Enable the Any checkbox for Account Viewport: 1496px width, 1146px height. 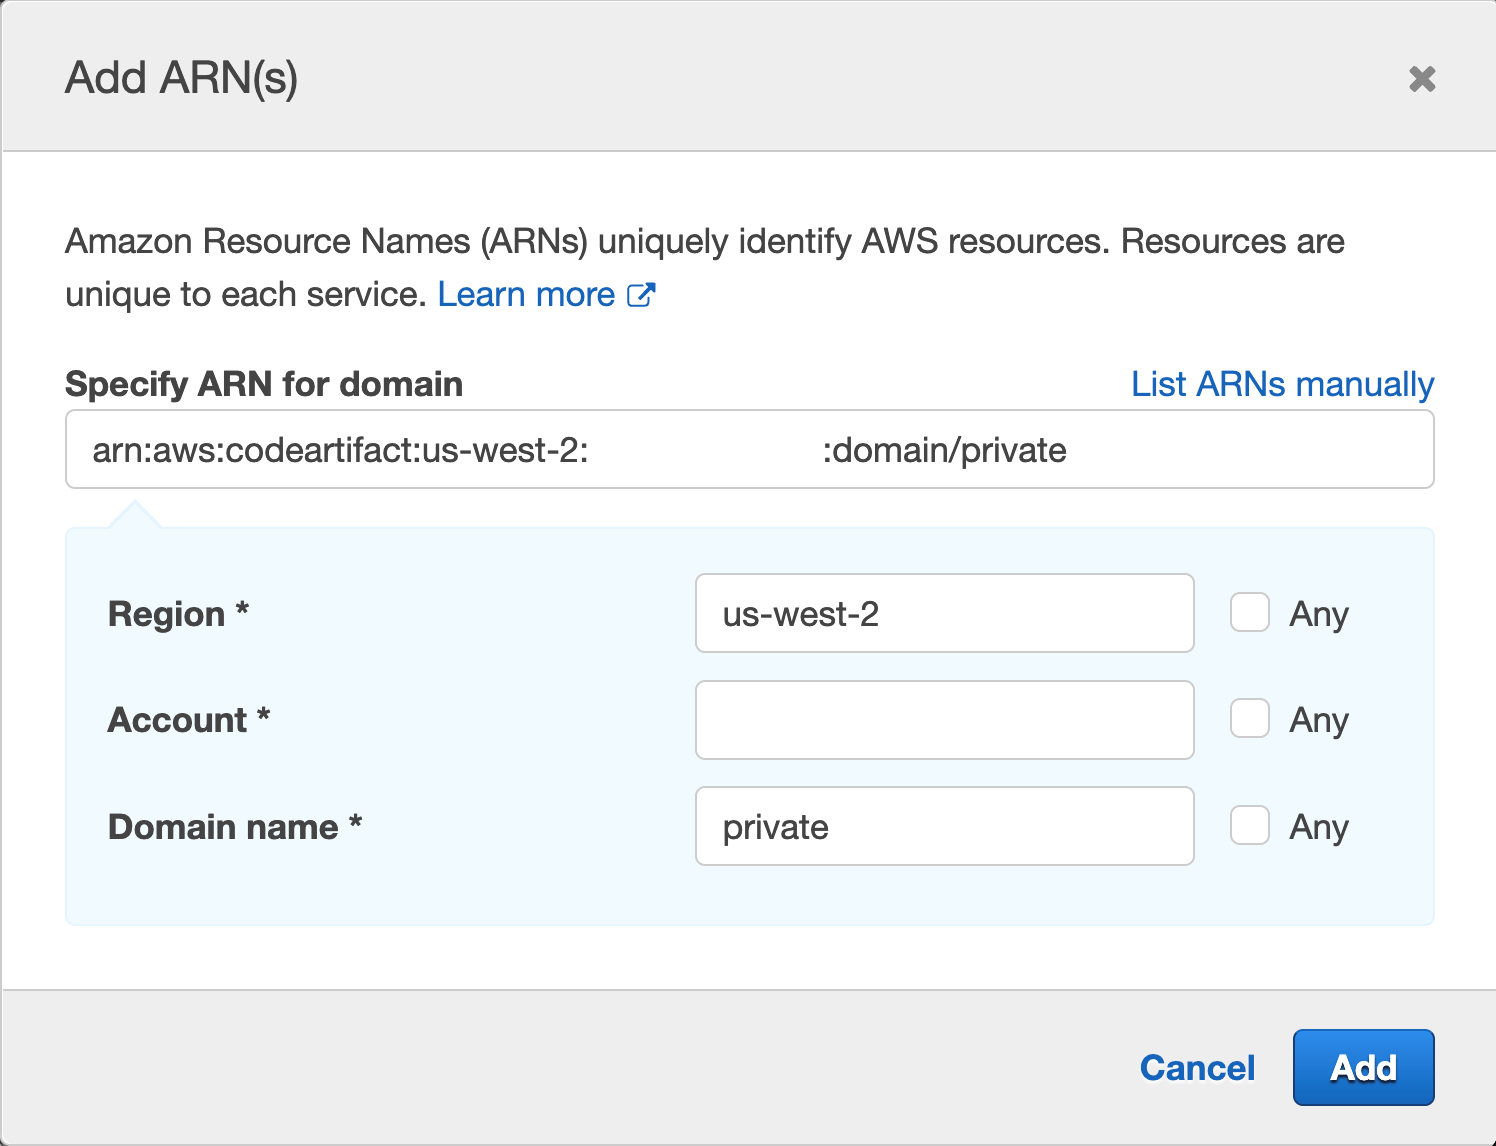pos(1249,719)
